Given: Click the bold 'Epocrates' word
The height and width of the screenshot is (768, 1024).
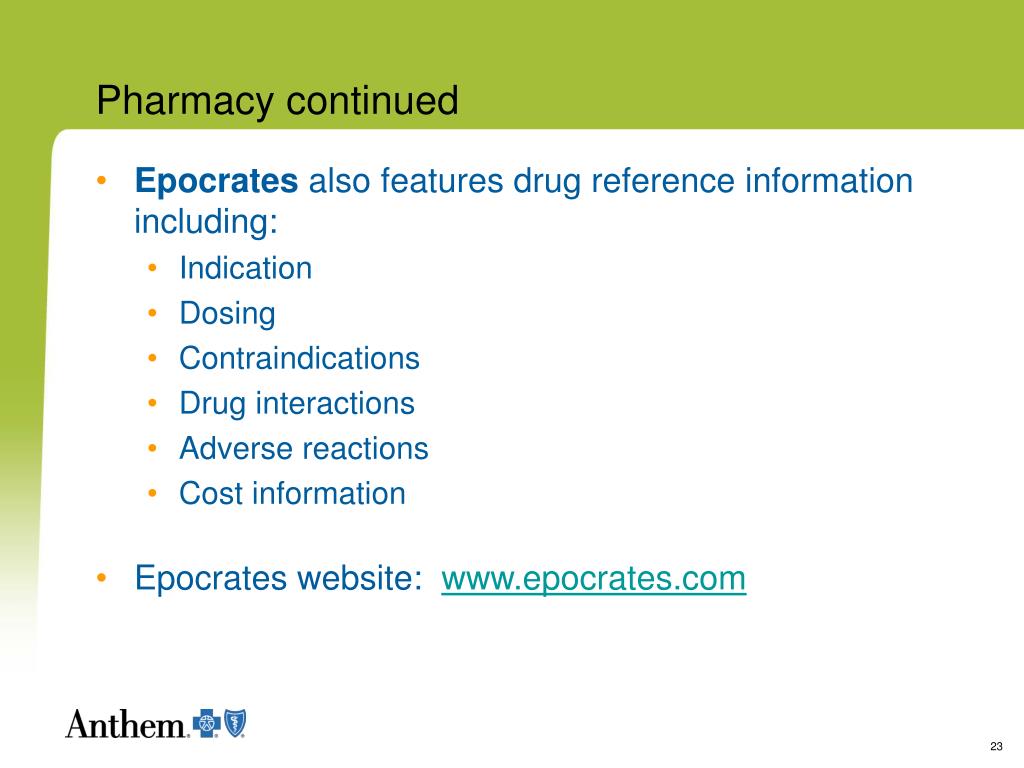Looking at the screenshot, I should click(216, 180).
